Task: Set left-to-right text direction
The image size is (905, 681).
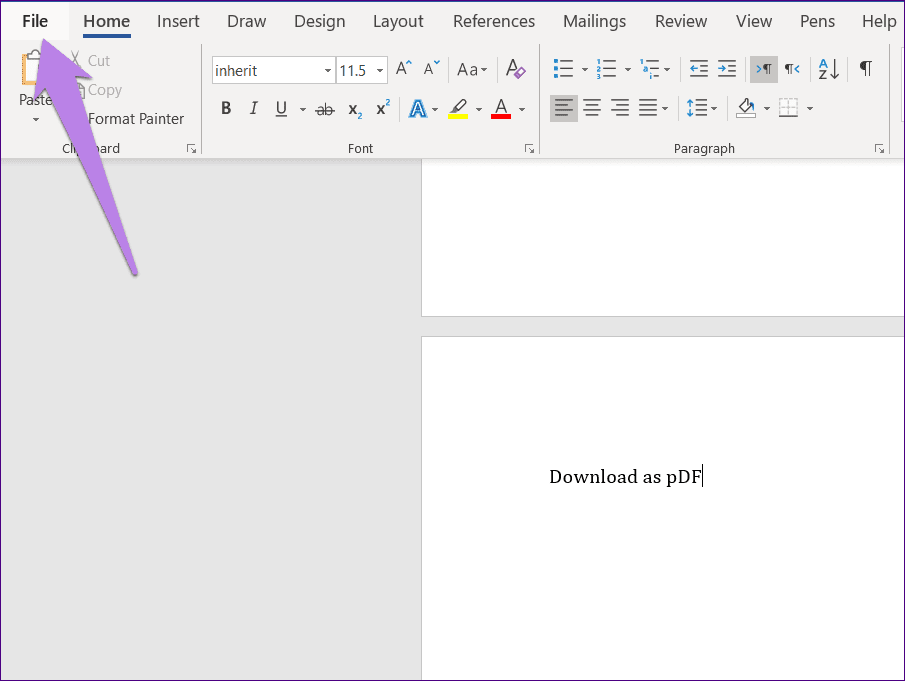Action: coord(764,69)
